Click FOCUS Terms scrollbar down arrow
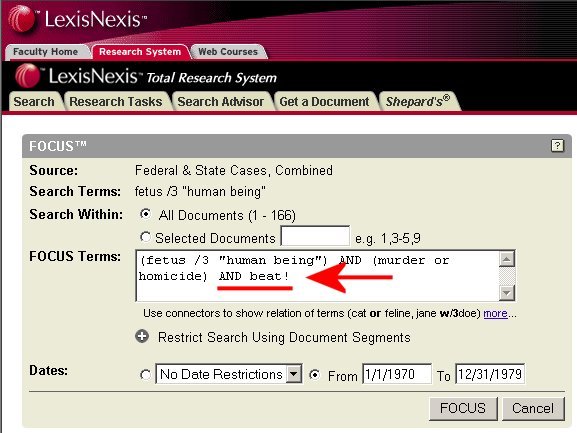 pos(507,293)
